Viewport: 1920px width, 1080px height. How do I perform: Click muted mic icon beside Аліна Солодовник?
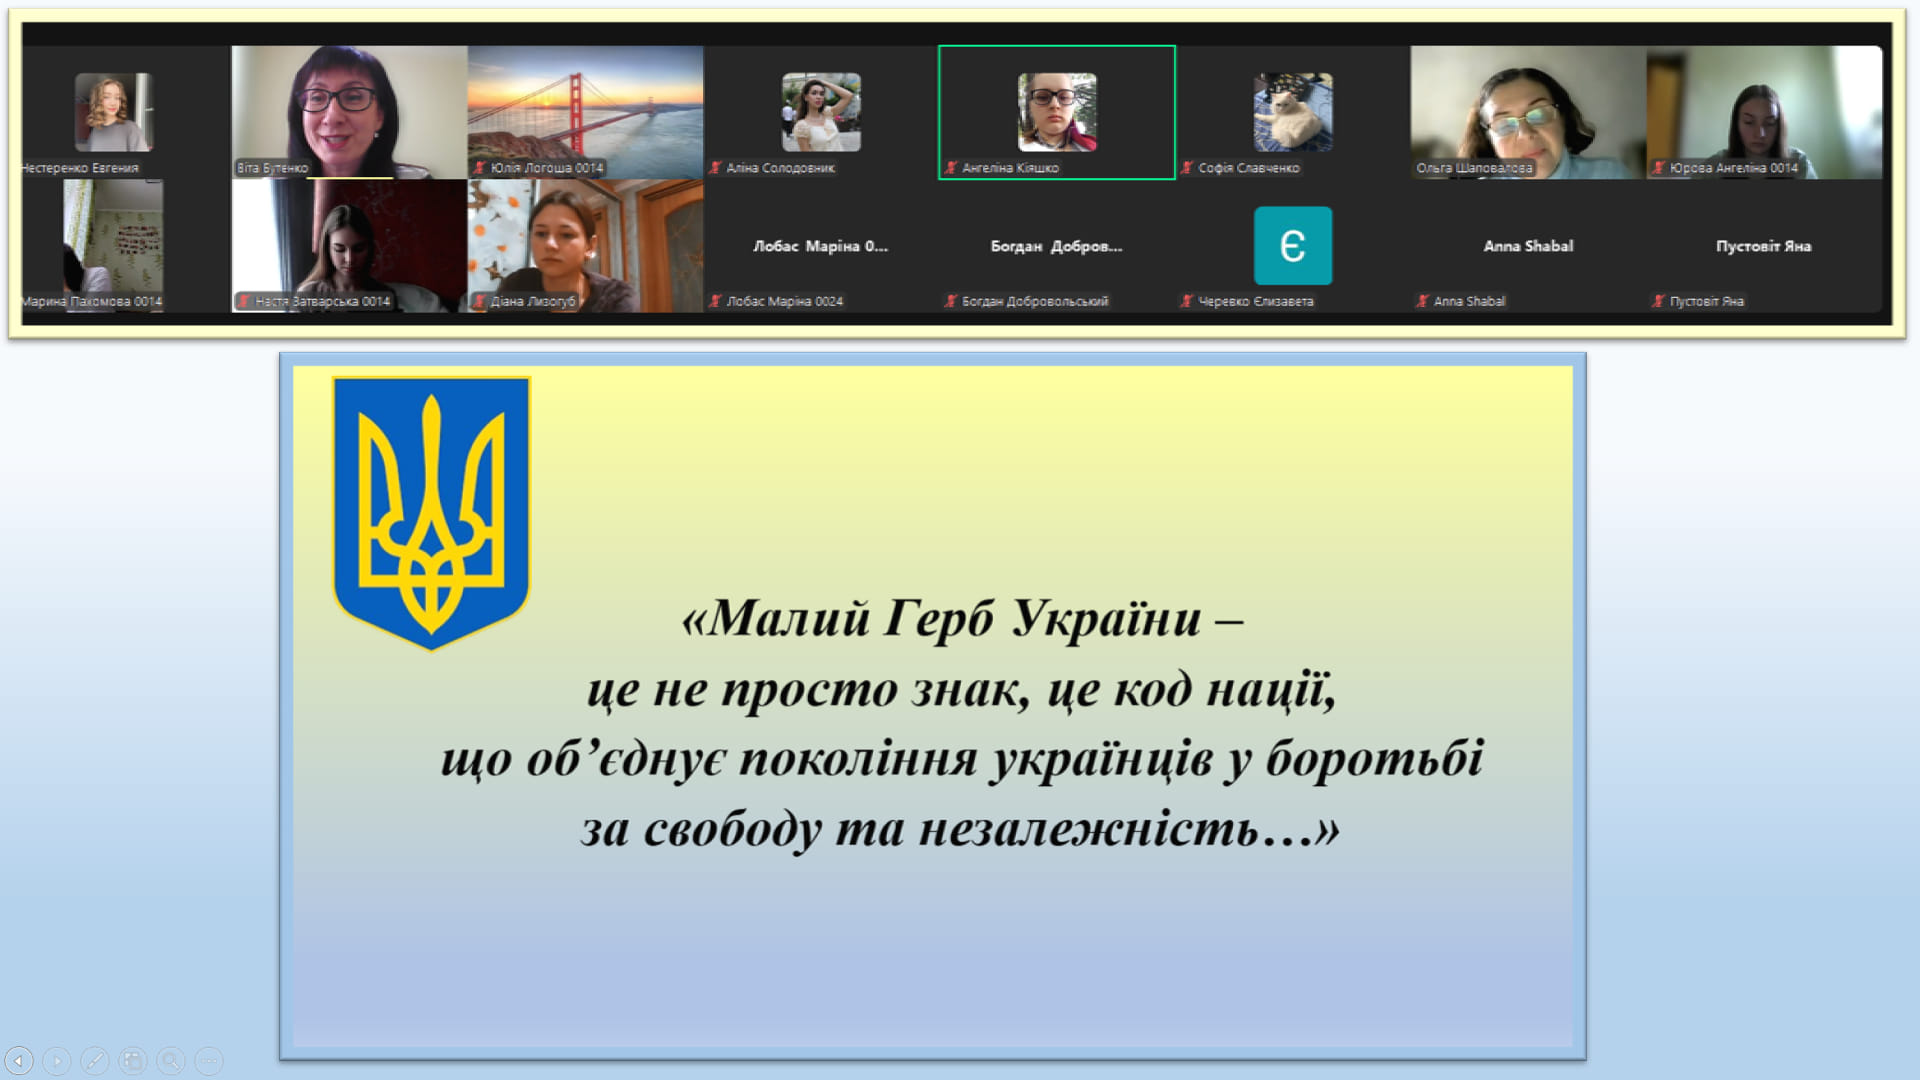click(715, 168)
